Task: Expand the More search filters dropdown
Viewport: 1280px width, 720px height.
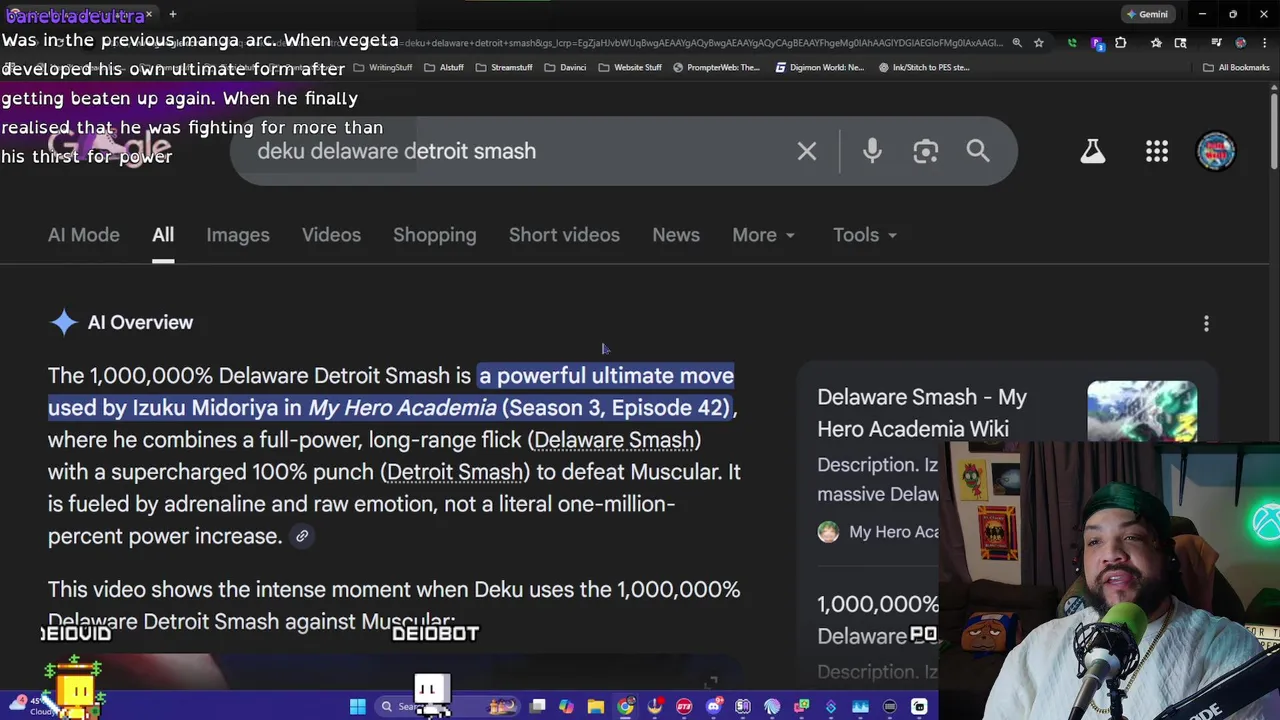Action: coord(763,235)
